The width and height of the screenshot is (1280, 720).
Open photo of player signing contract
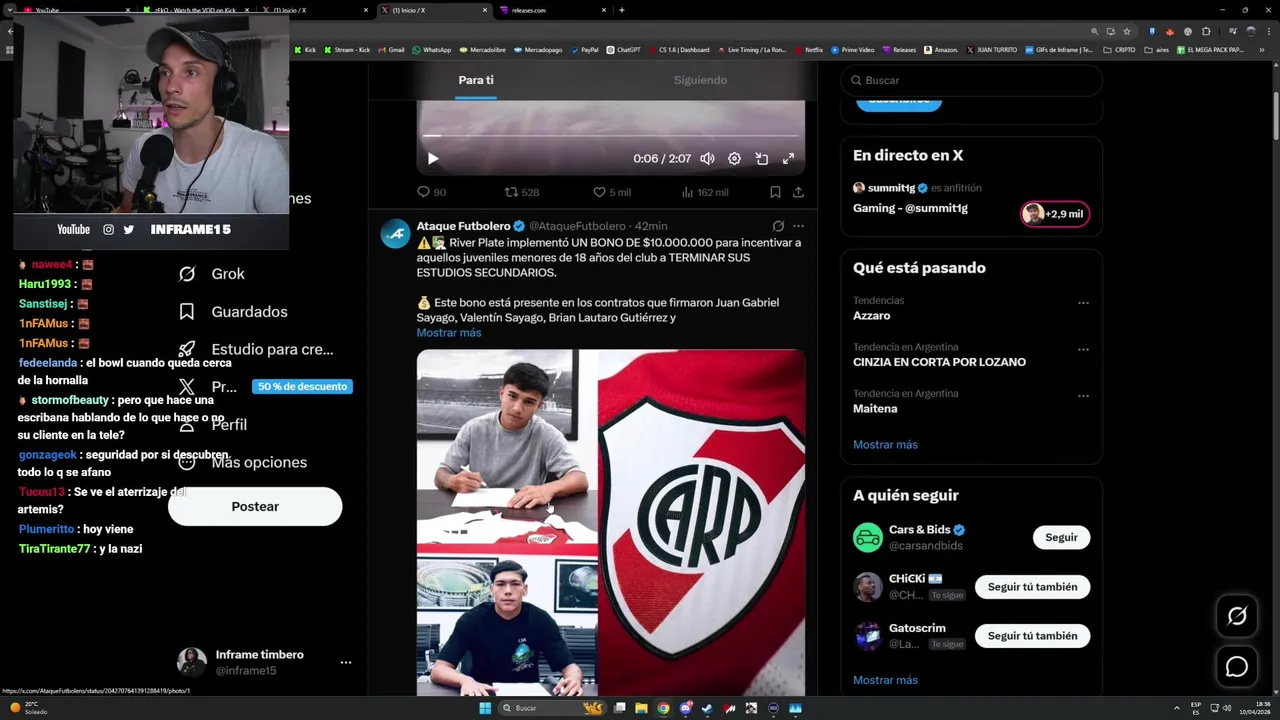(x=507, y=446)
